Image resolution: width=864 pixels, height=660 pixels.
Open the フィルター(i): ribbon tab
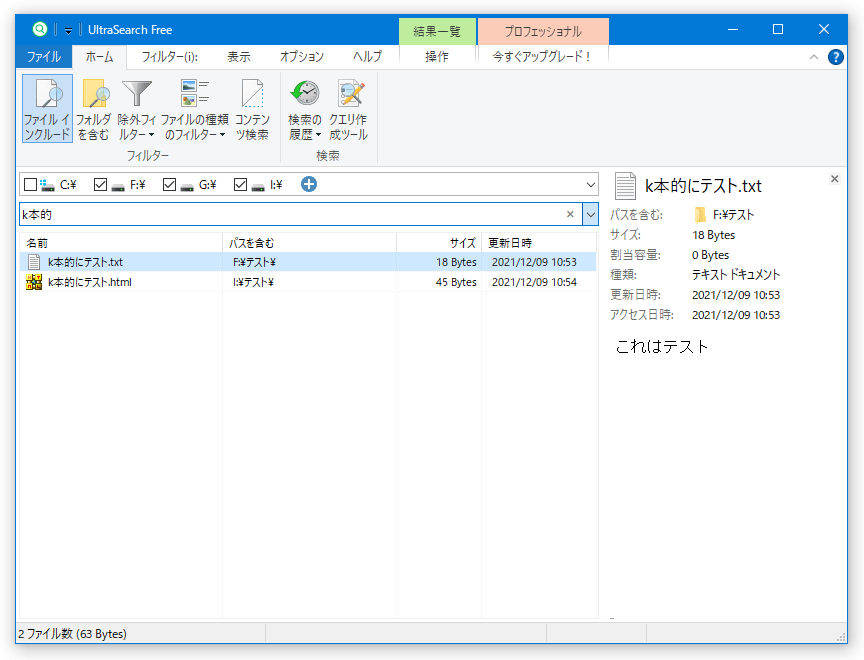point(170,57)
